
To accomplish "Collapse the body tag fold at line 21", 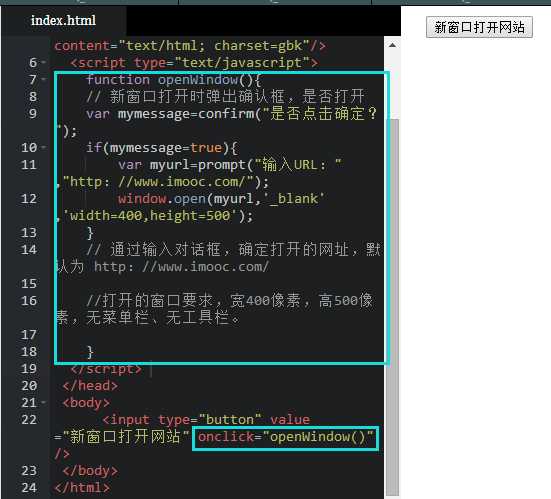I will [x=44, y=403].
